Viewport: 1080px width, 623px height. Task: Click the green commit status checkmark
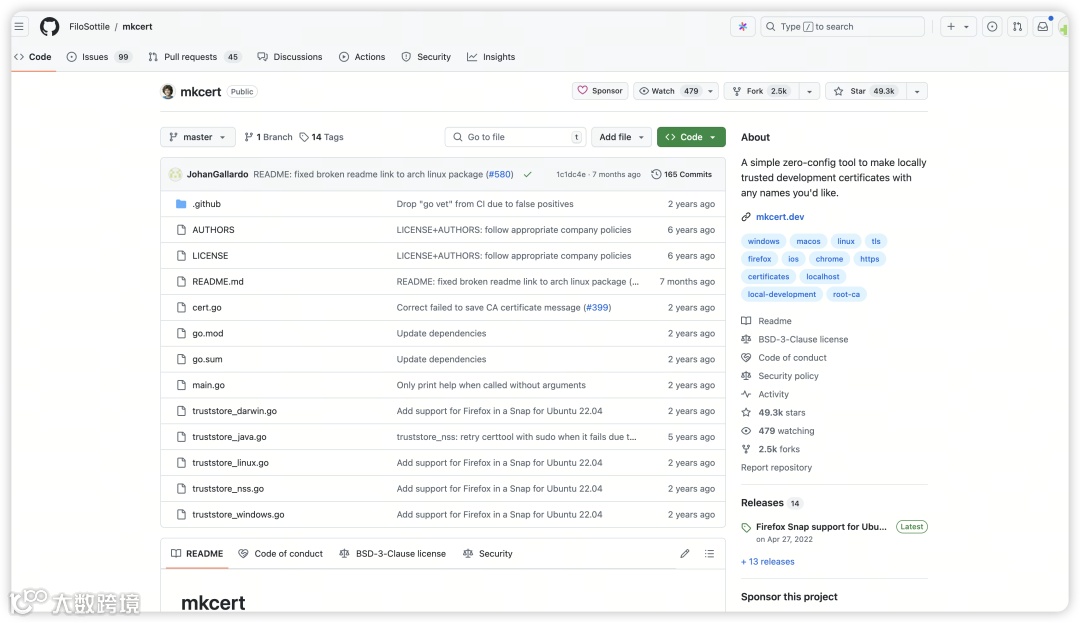pyautogui.click(x=528, y=175)
